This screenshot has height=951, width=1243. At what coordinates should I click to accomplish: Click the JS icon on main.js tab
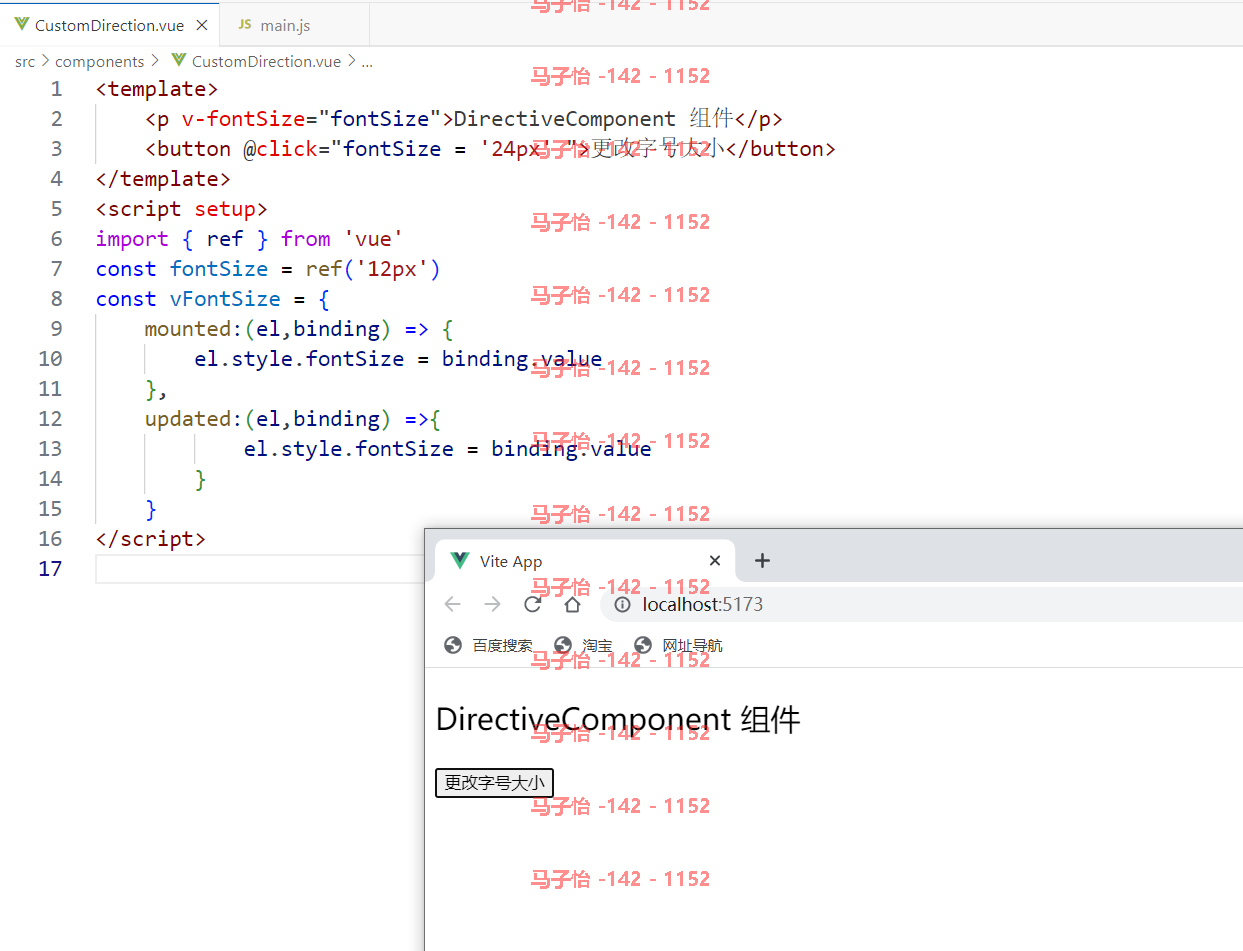[x=245, y=25]
